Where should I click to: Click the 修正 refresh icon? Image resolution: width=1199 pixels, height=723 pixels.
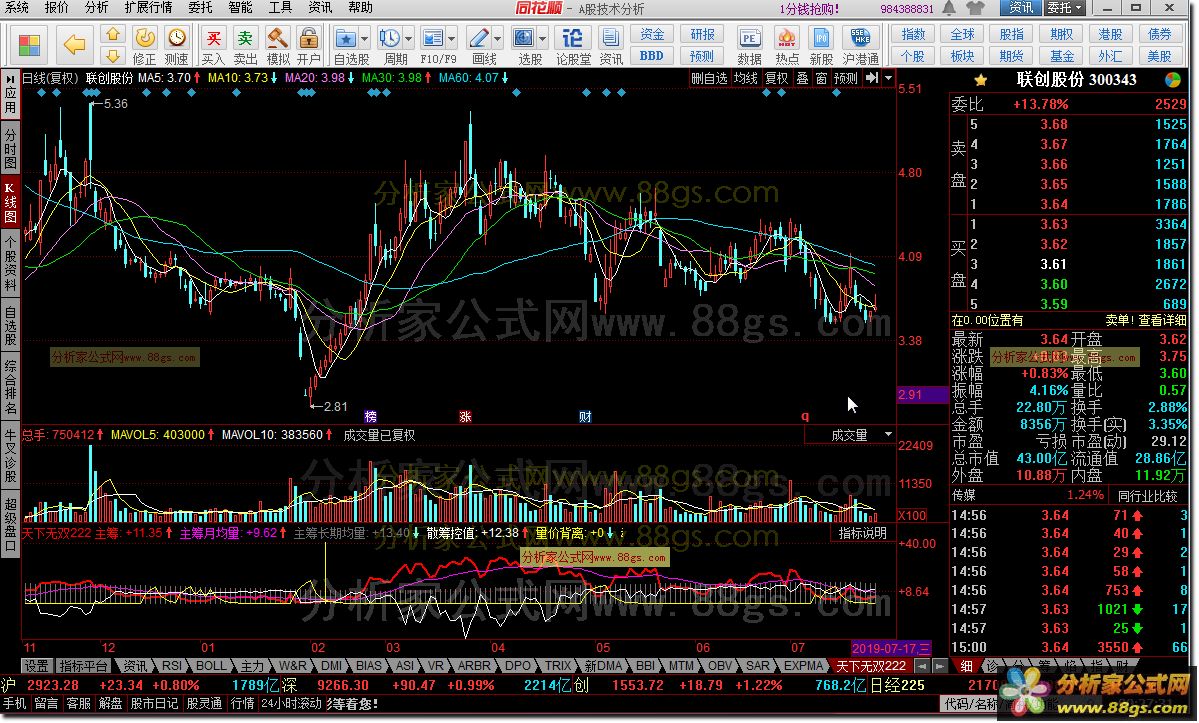click(145, 37)
